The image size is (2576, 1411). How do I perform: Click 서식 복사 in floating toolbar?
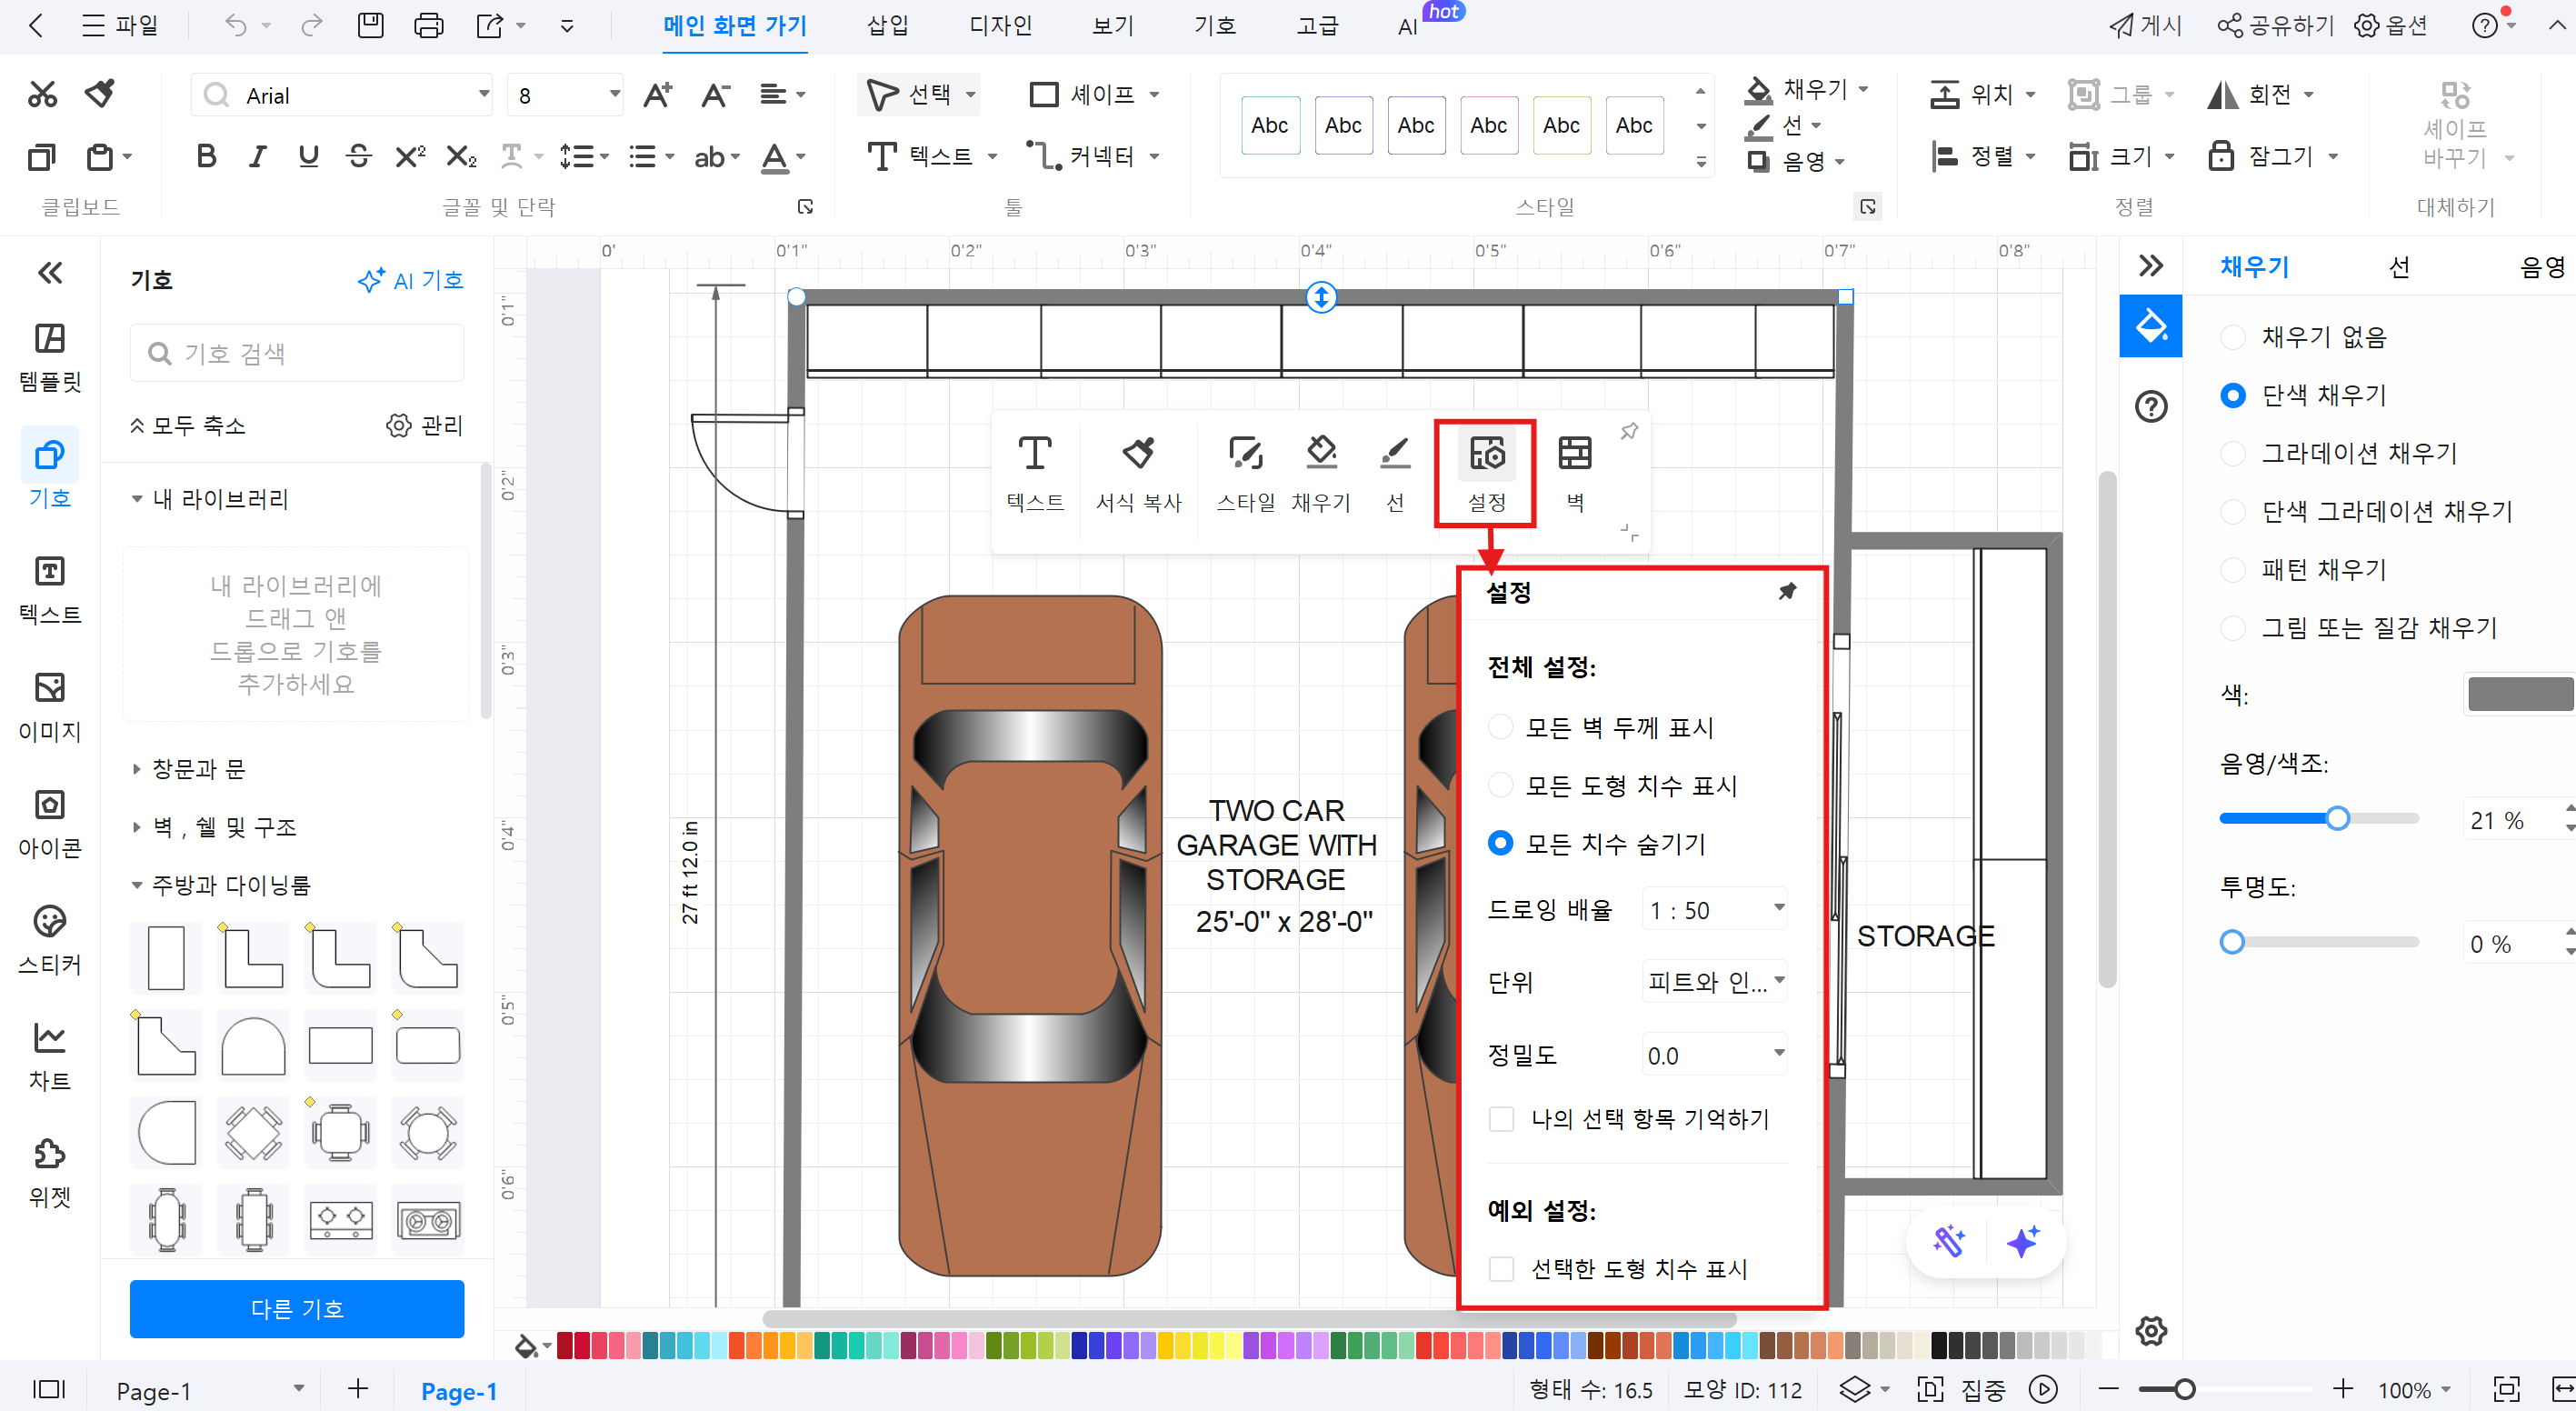coord(1139,474)
